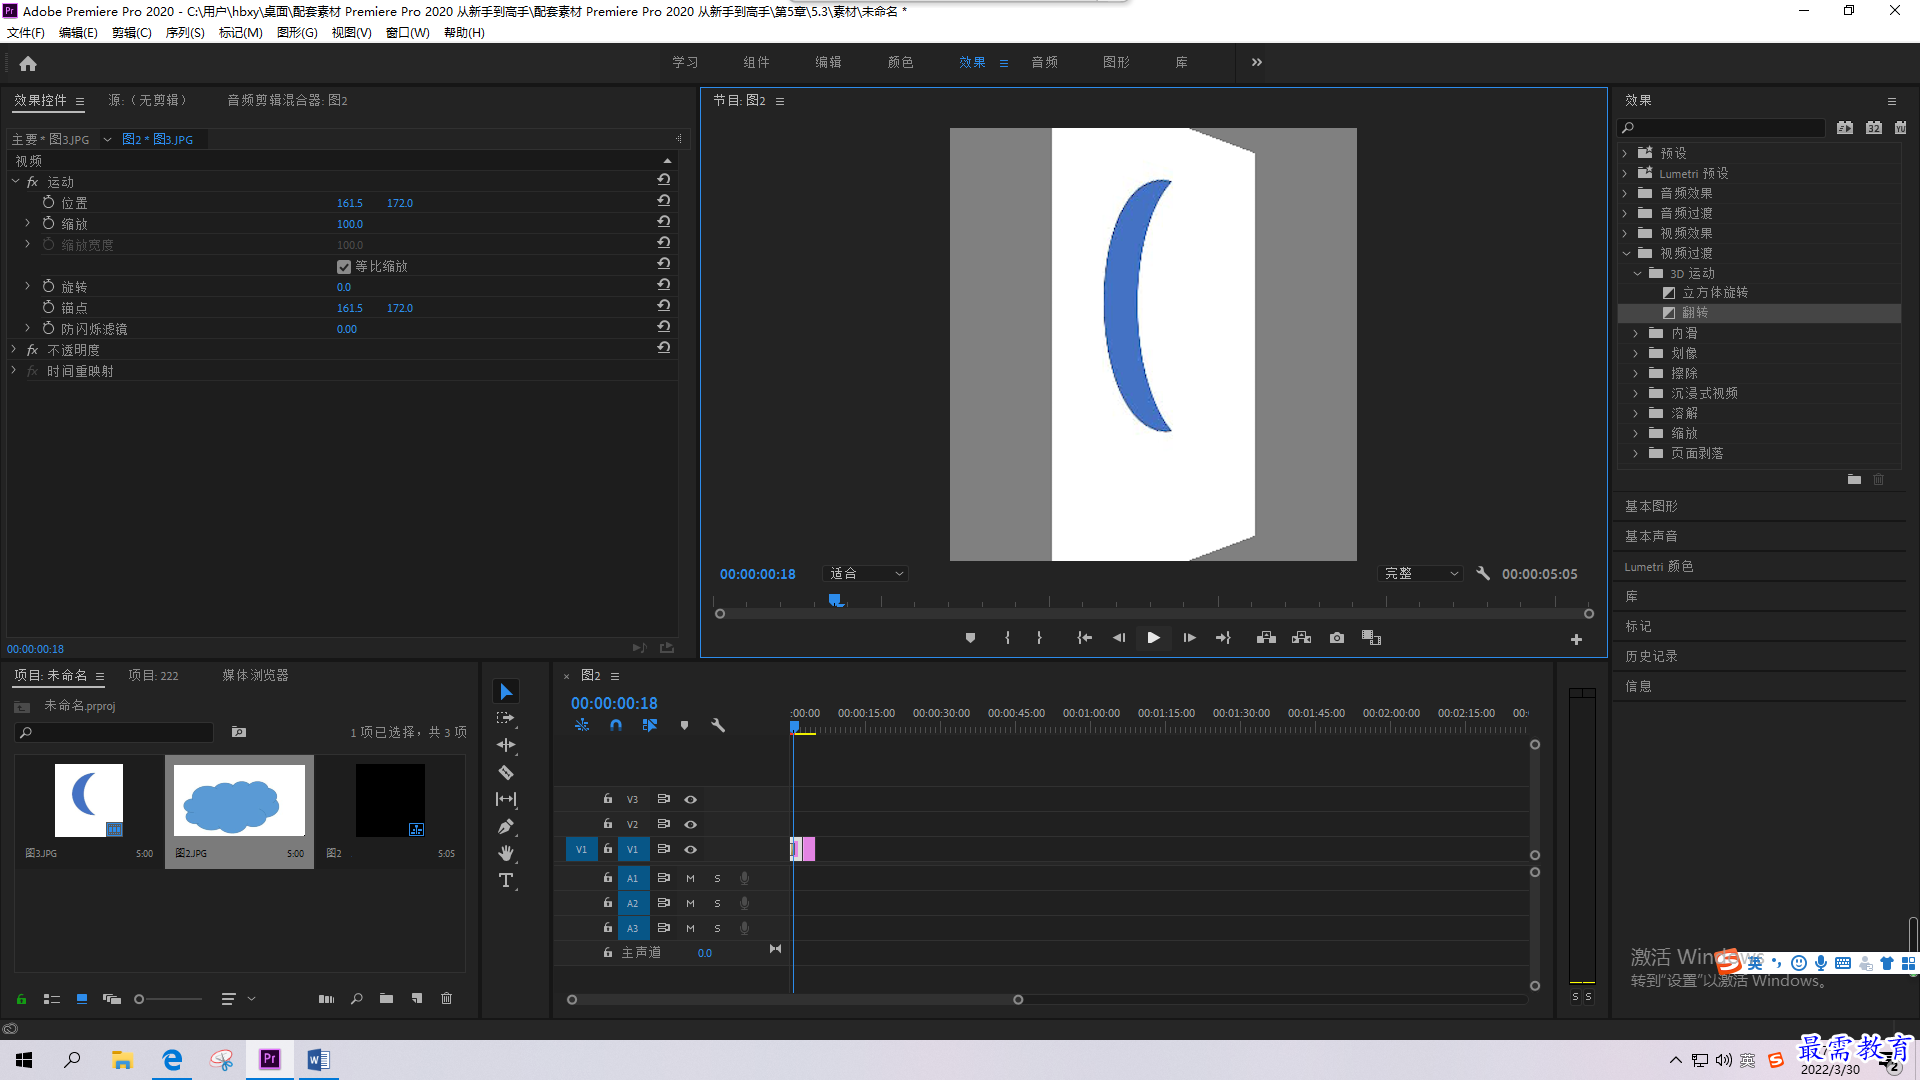Image resolution: width=1920 pixels, height=1080 pixels.
Task: Collapse the 视频过渡 folder
Action: [1626, 254]
